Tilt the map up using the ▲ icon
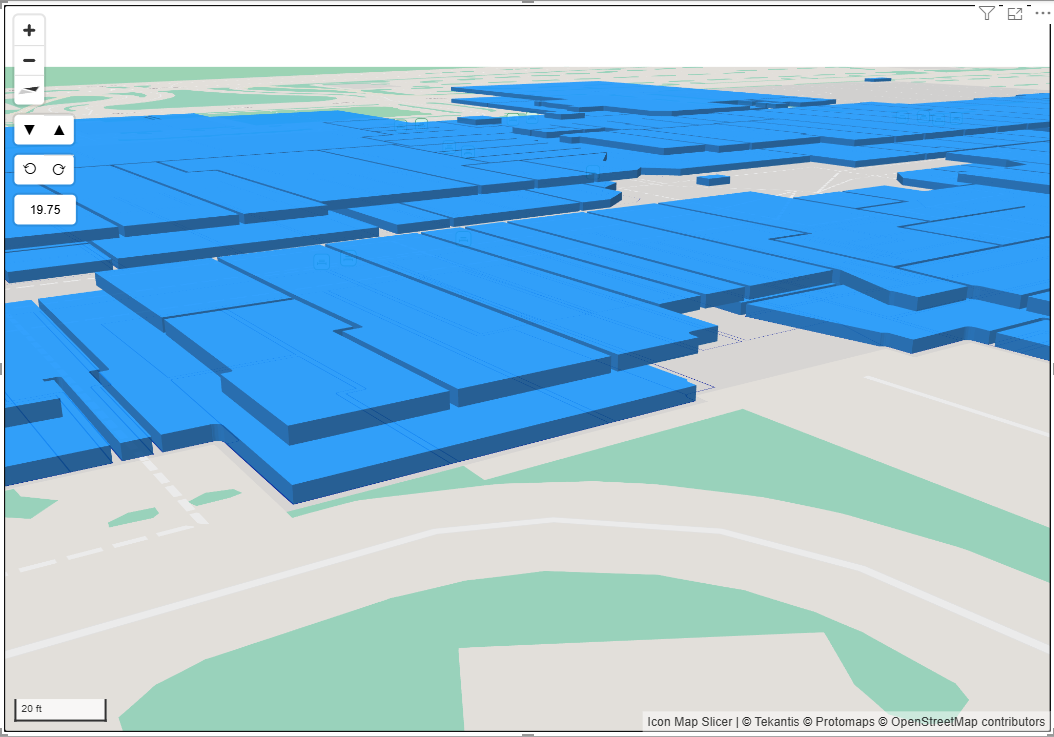The width and height of the screenshot is (1054, 737). (x=59, y=129)
